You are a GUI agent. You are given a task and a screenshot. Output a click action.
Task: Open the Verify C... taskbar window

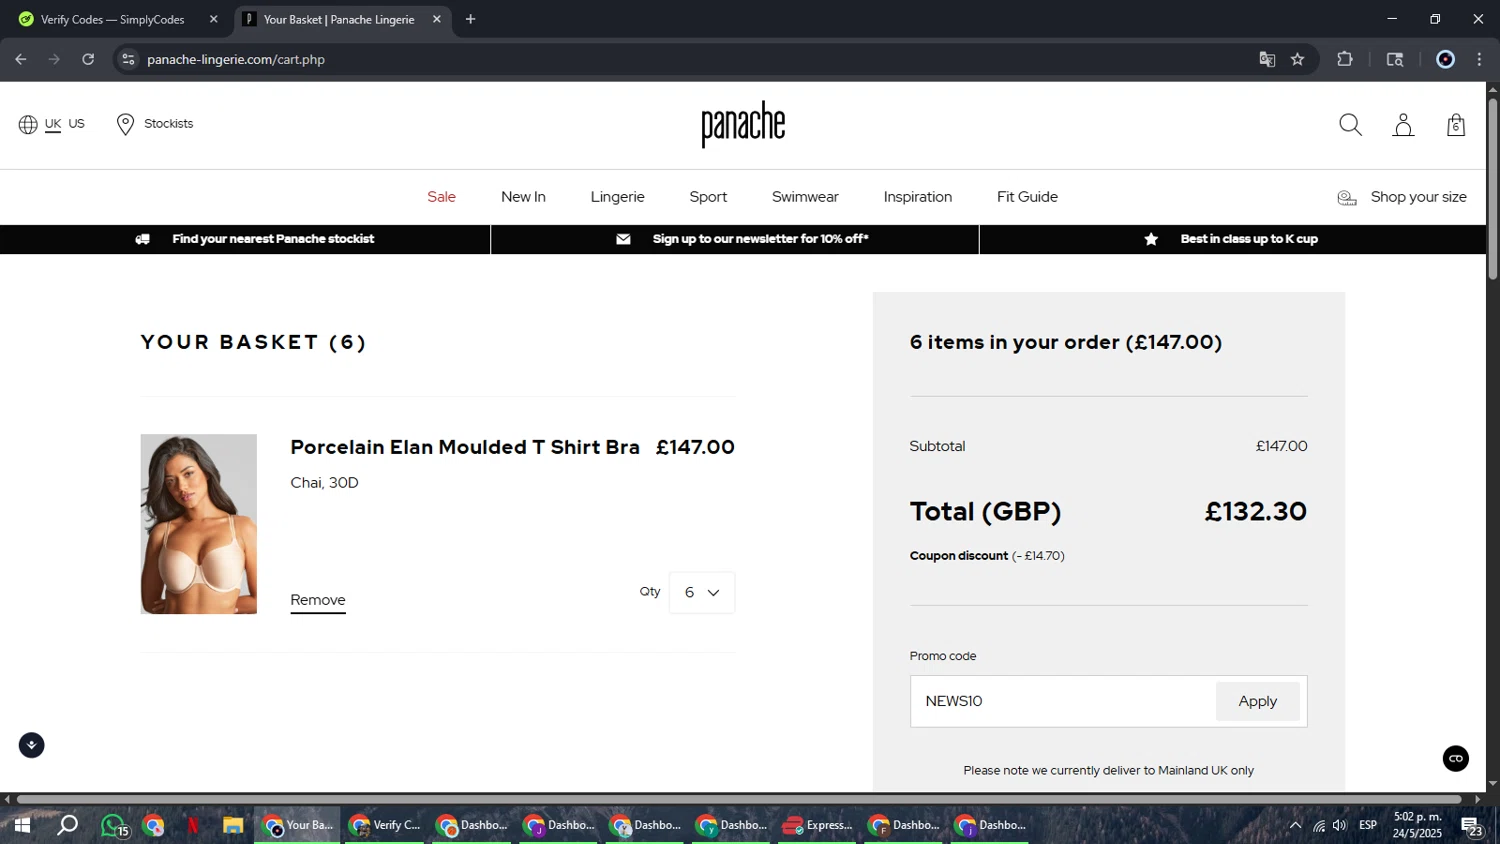(385, 826)
